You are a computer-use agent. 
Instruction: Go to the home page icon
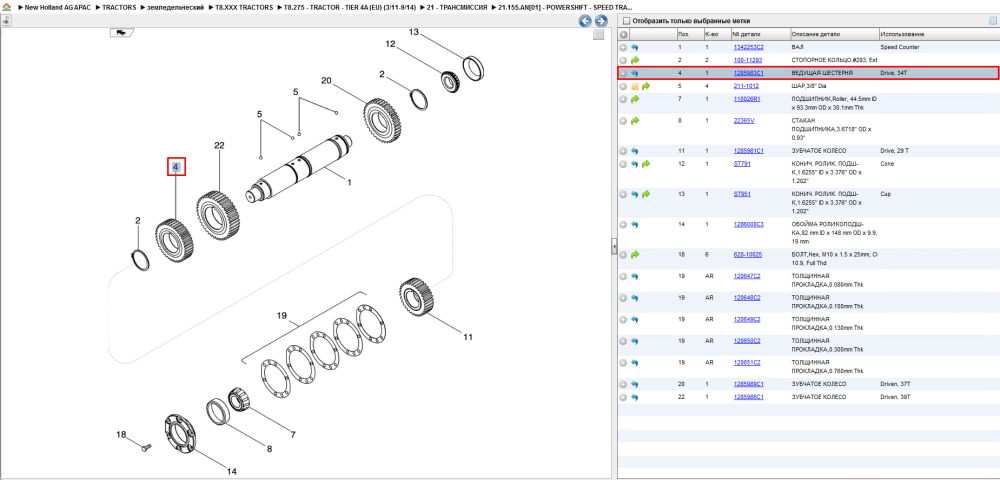point(6,8)
